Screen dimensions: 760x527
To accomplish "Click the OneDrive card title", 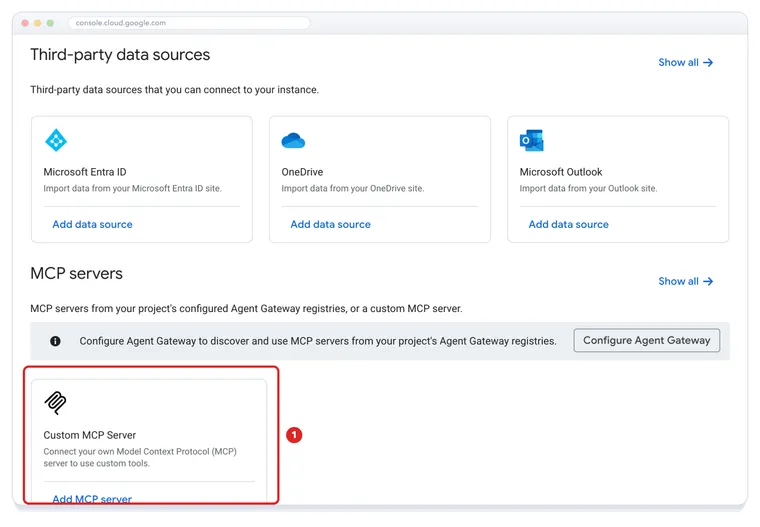I will [x=302, y=172].
